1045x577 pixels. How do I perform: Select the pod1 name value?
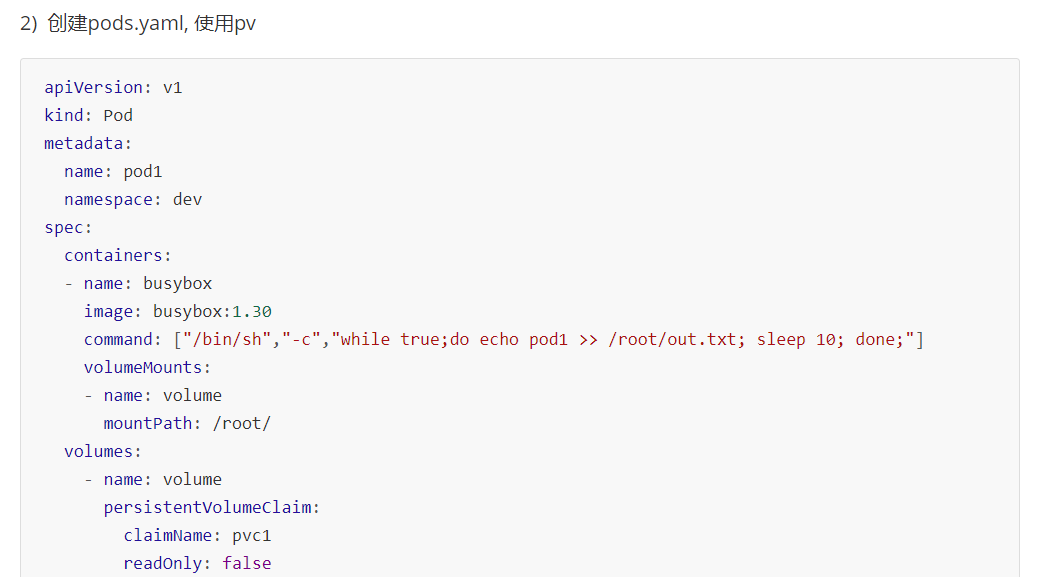[143, 171]
